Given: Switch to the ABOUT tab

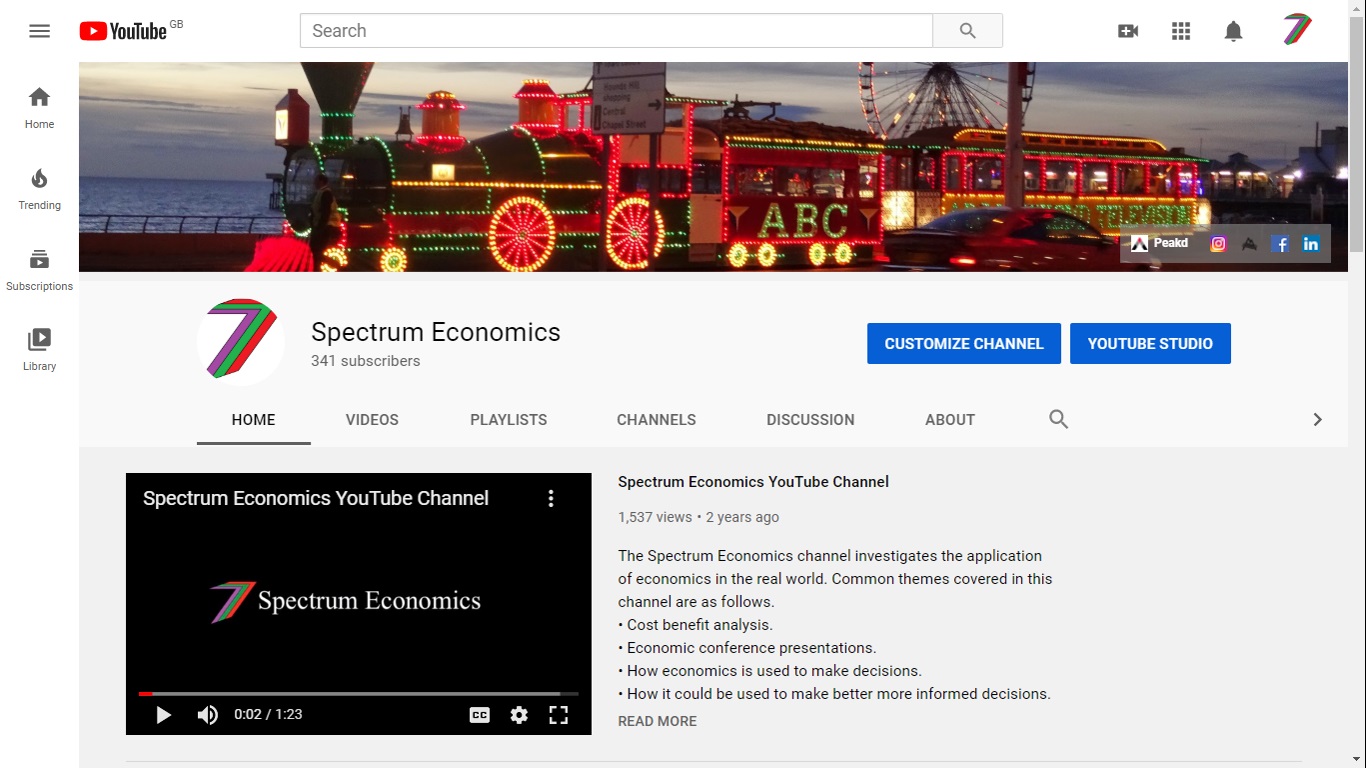Looking at the screenshot, I should pyautogui.click(x=950, y=420).
